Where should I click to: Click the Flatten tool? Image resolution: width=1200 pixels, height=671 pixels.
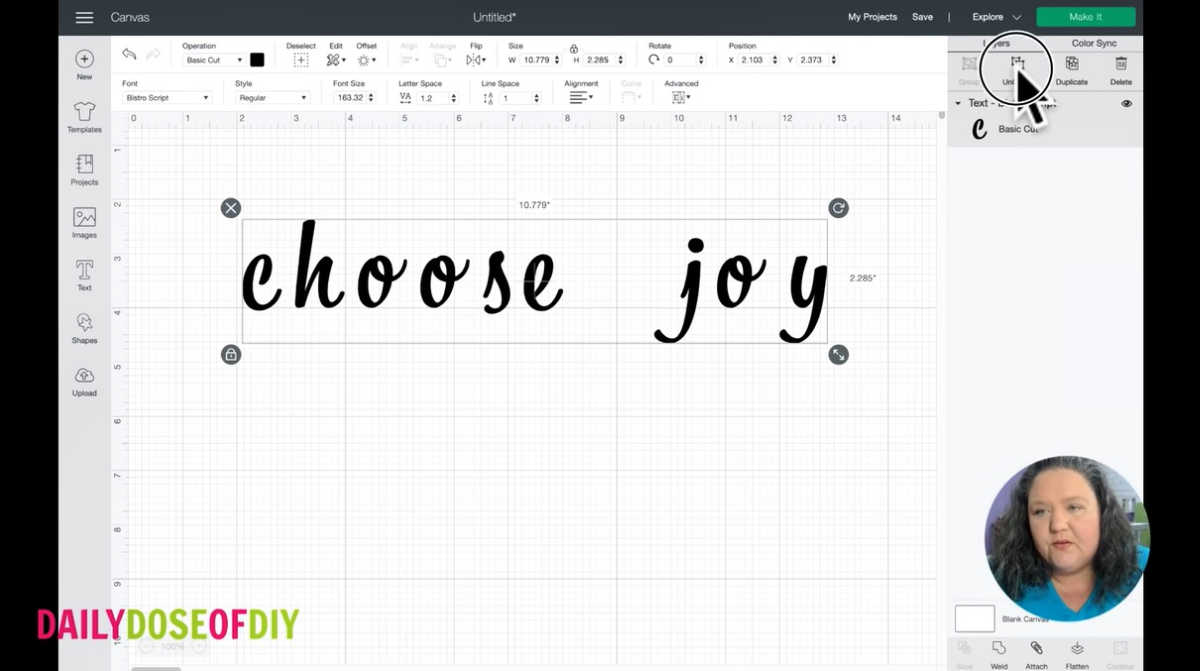1077,648
